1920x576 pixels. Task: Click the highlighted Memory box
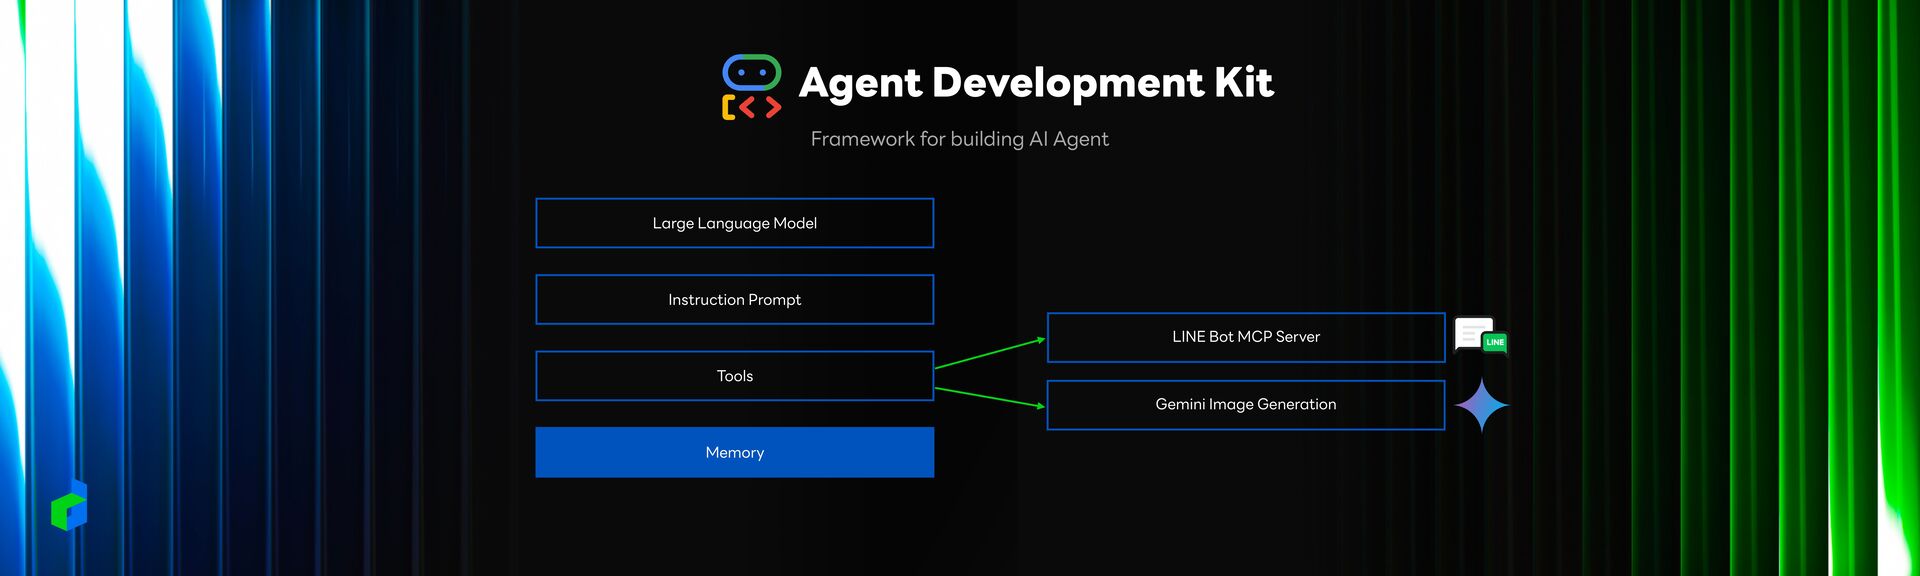(735, 453)
